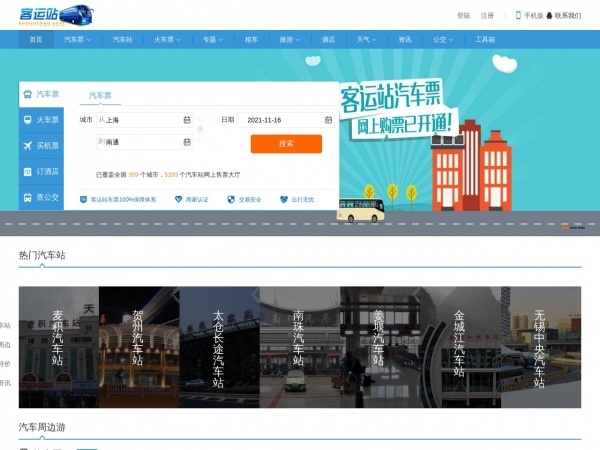This screenshot has height=450, width=600.
Task: Click the swap cities 换 icon
Action: (198, 131)
